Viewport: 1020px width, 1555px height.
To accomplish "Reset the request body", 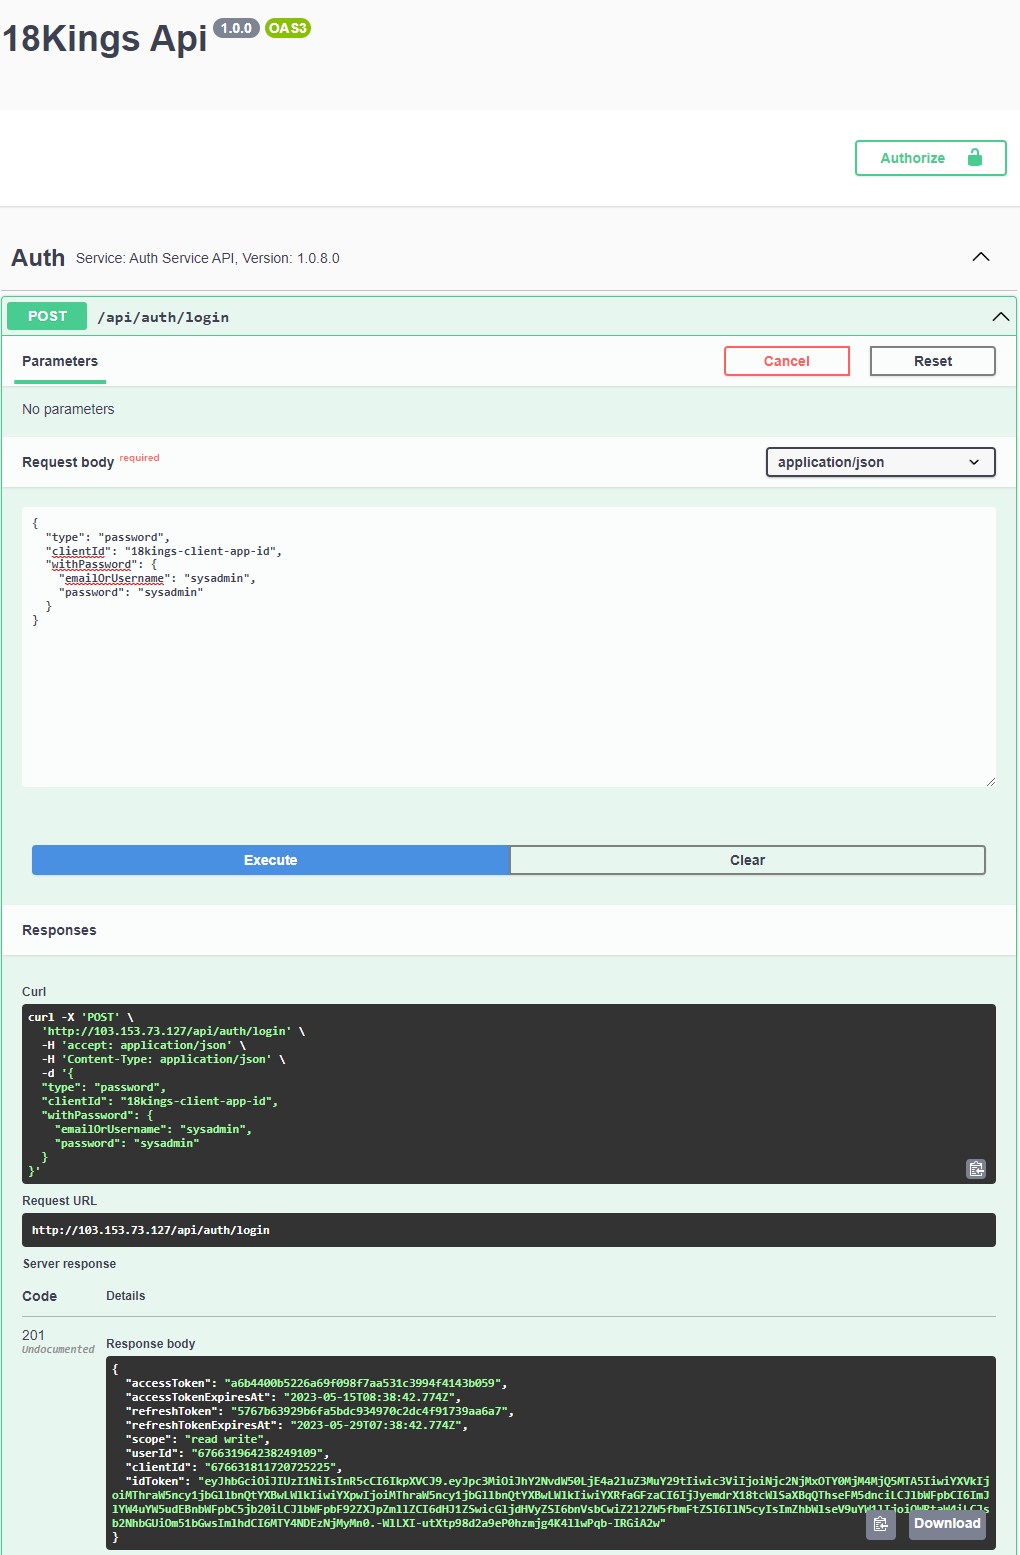I will pyautogui.click(x=931, y=360).
